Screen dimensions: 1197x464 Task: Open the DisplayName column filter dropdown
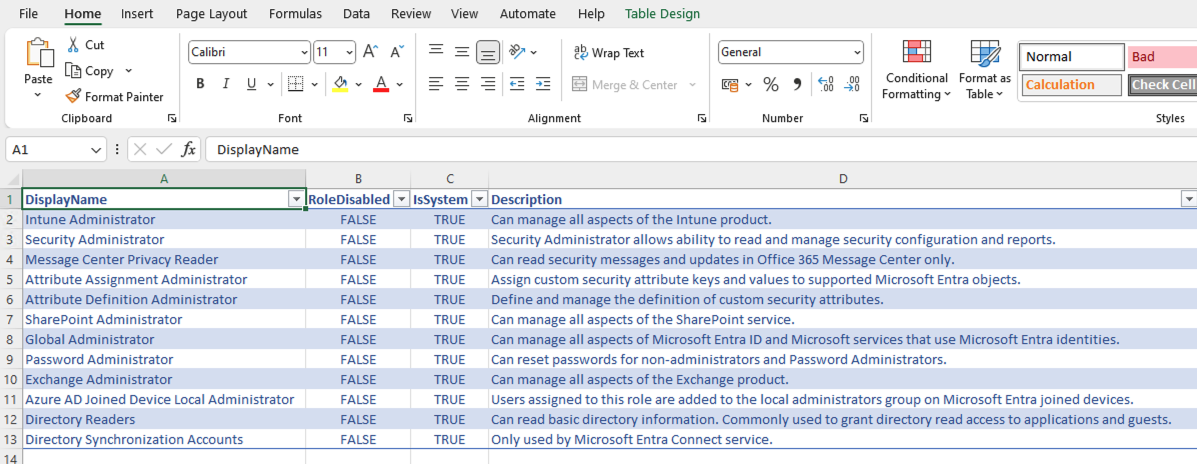click(296, 200)
